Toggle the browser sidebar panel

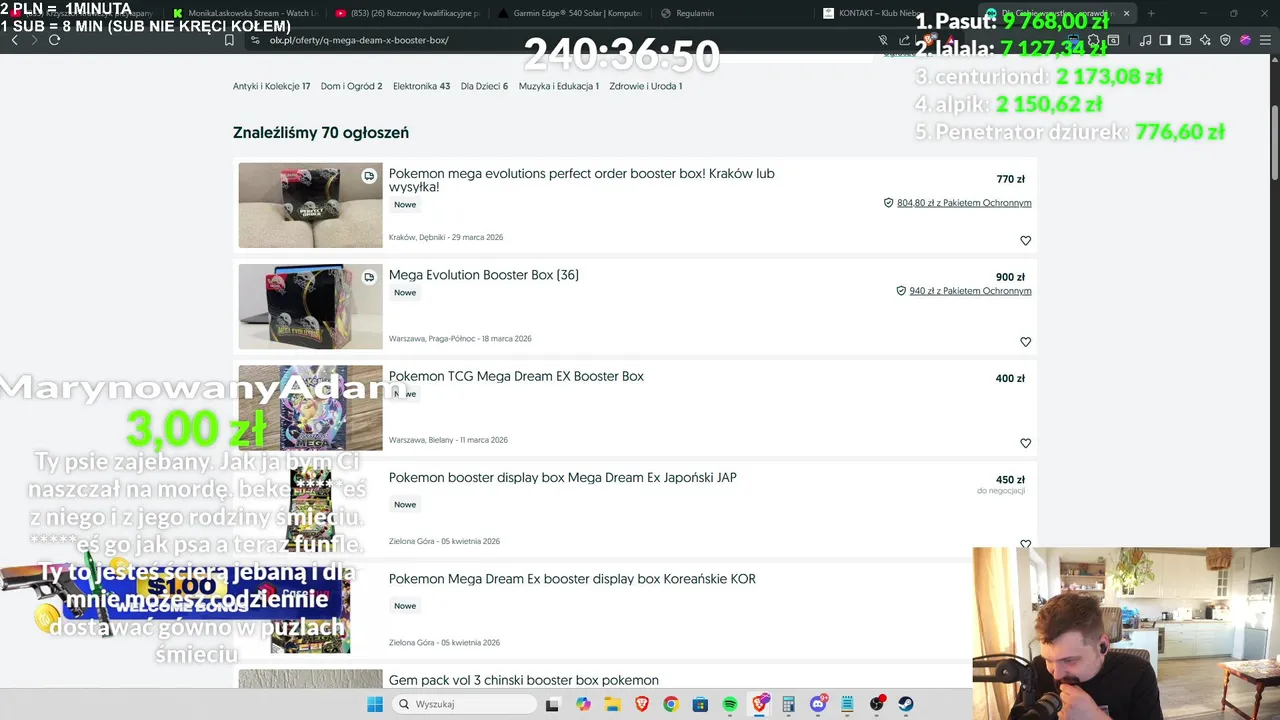click(x=1165, y=40)
